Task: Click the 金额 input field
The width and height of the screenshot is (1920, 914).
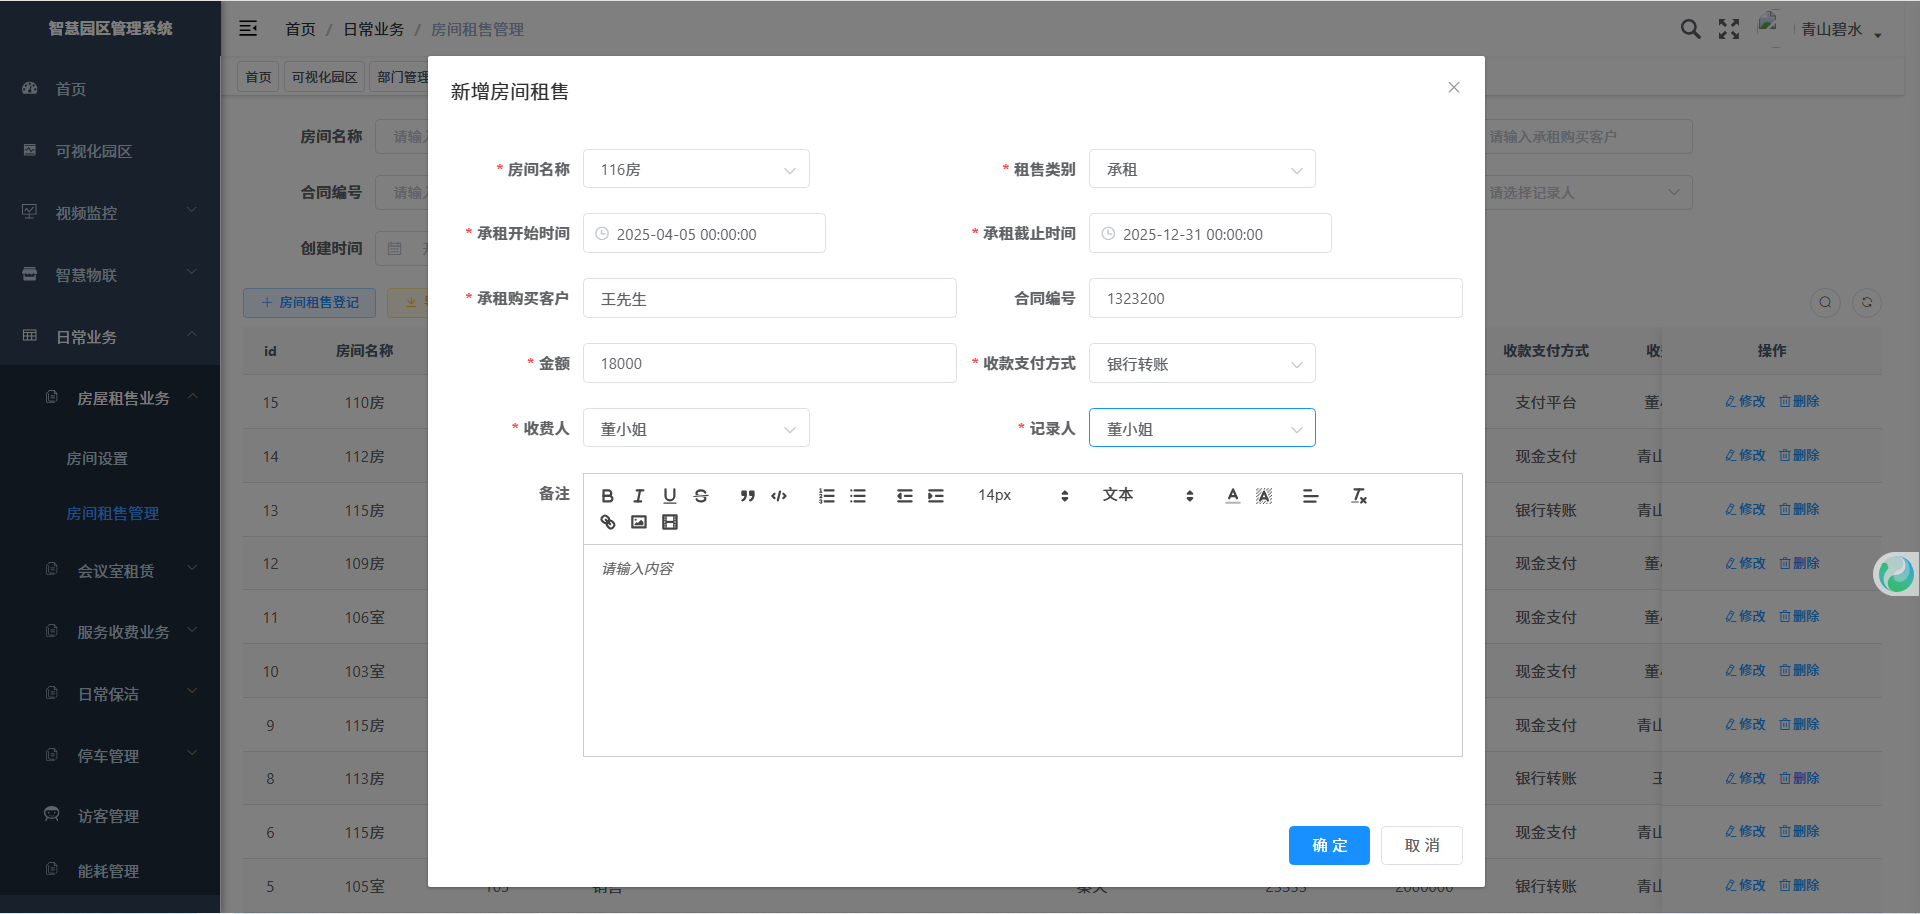Action: pyautogui.click(x=769, y=364)
